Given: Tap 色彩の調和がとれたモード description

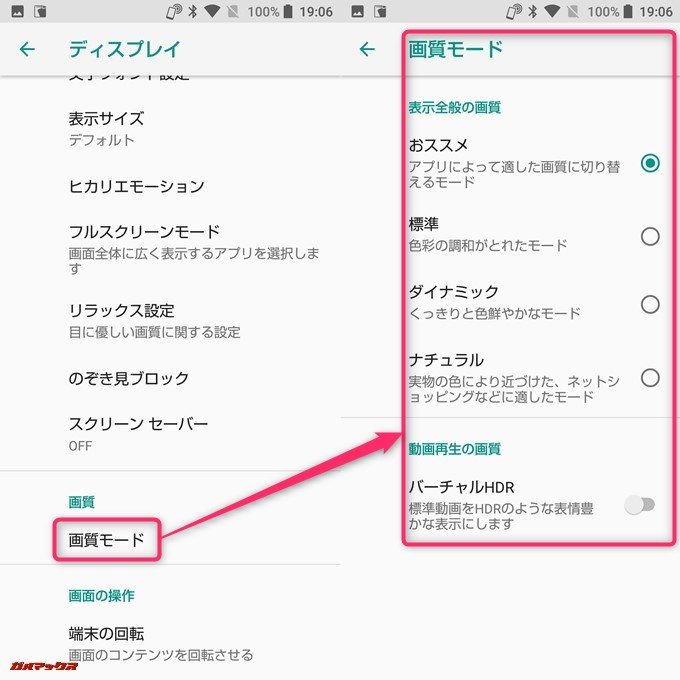Looking at the screenshot, I should (488, 245).
